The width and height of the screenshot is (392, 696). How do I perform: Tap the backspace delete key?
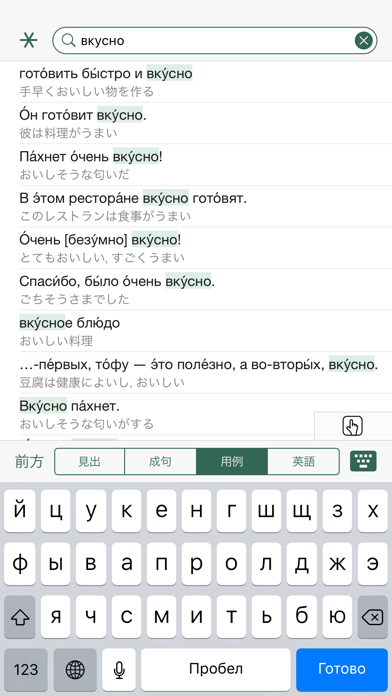[372, 617]
